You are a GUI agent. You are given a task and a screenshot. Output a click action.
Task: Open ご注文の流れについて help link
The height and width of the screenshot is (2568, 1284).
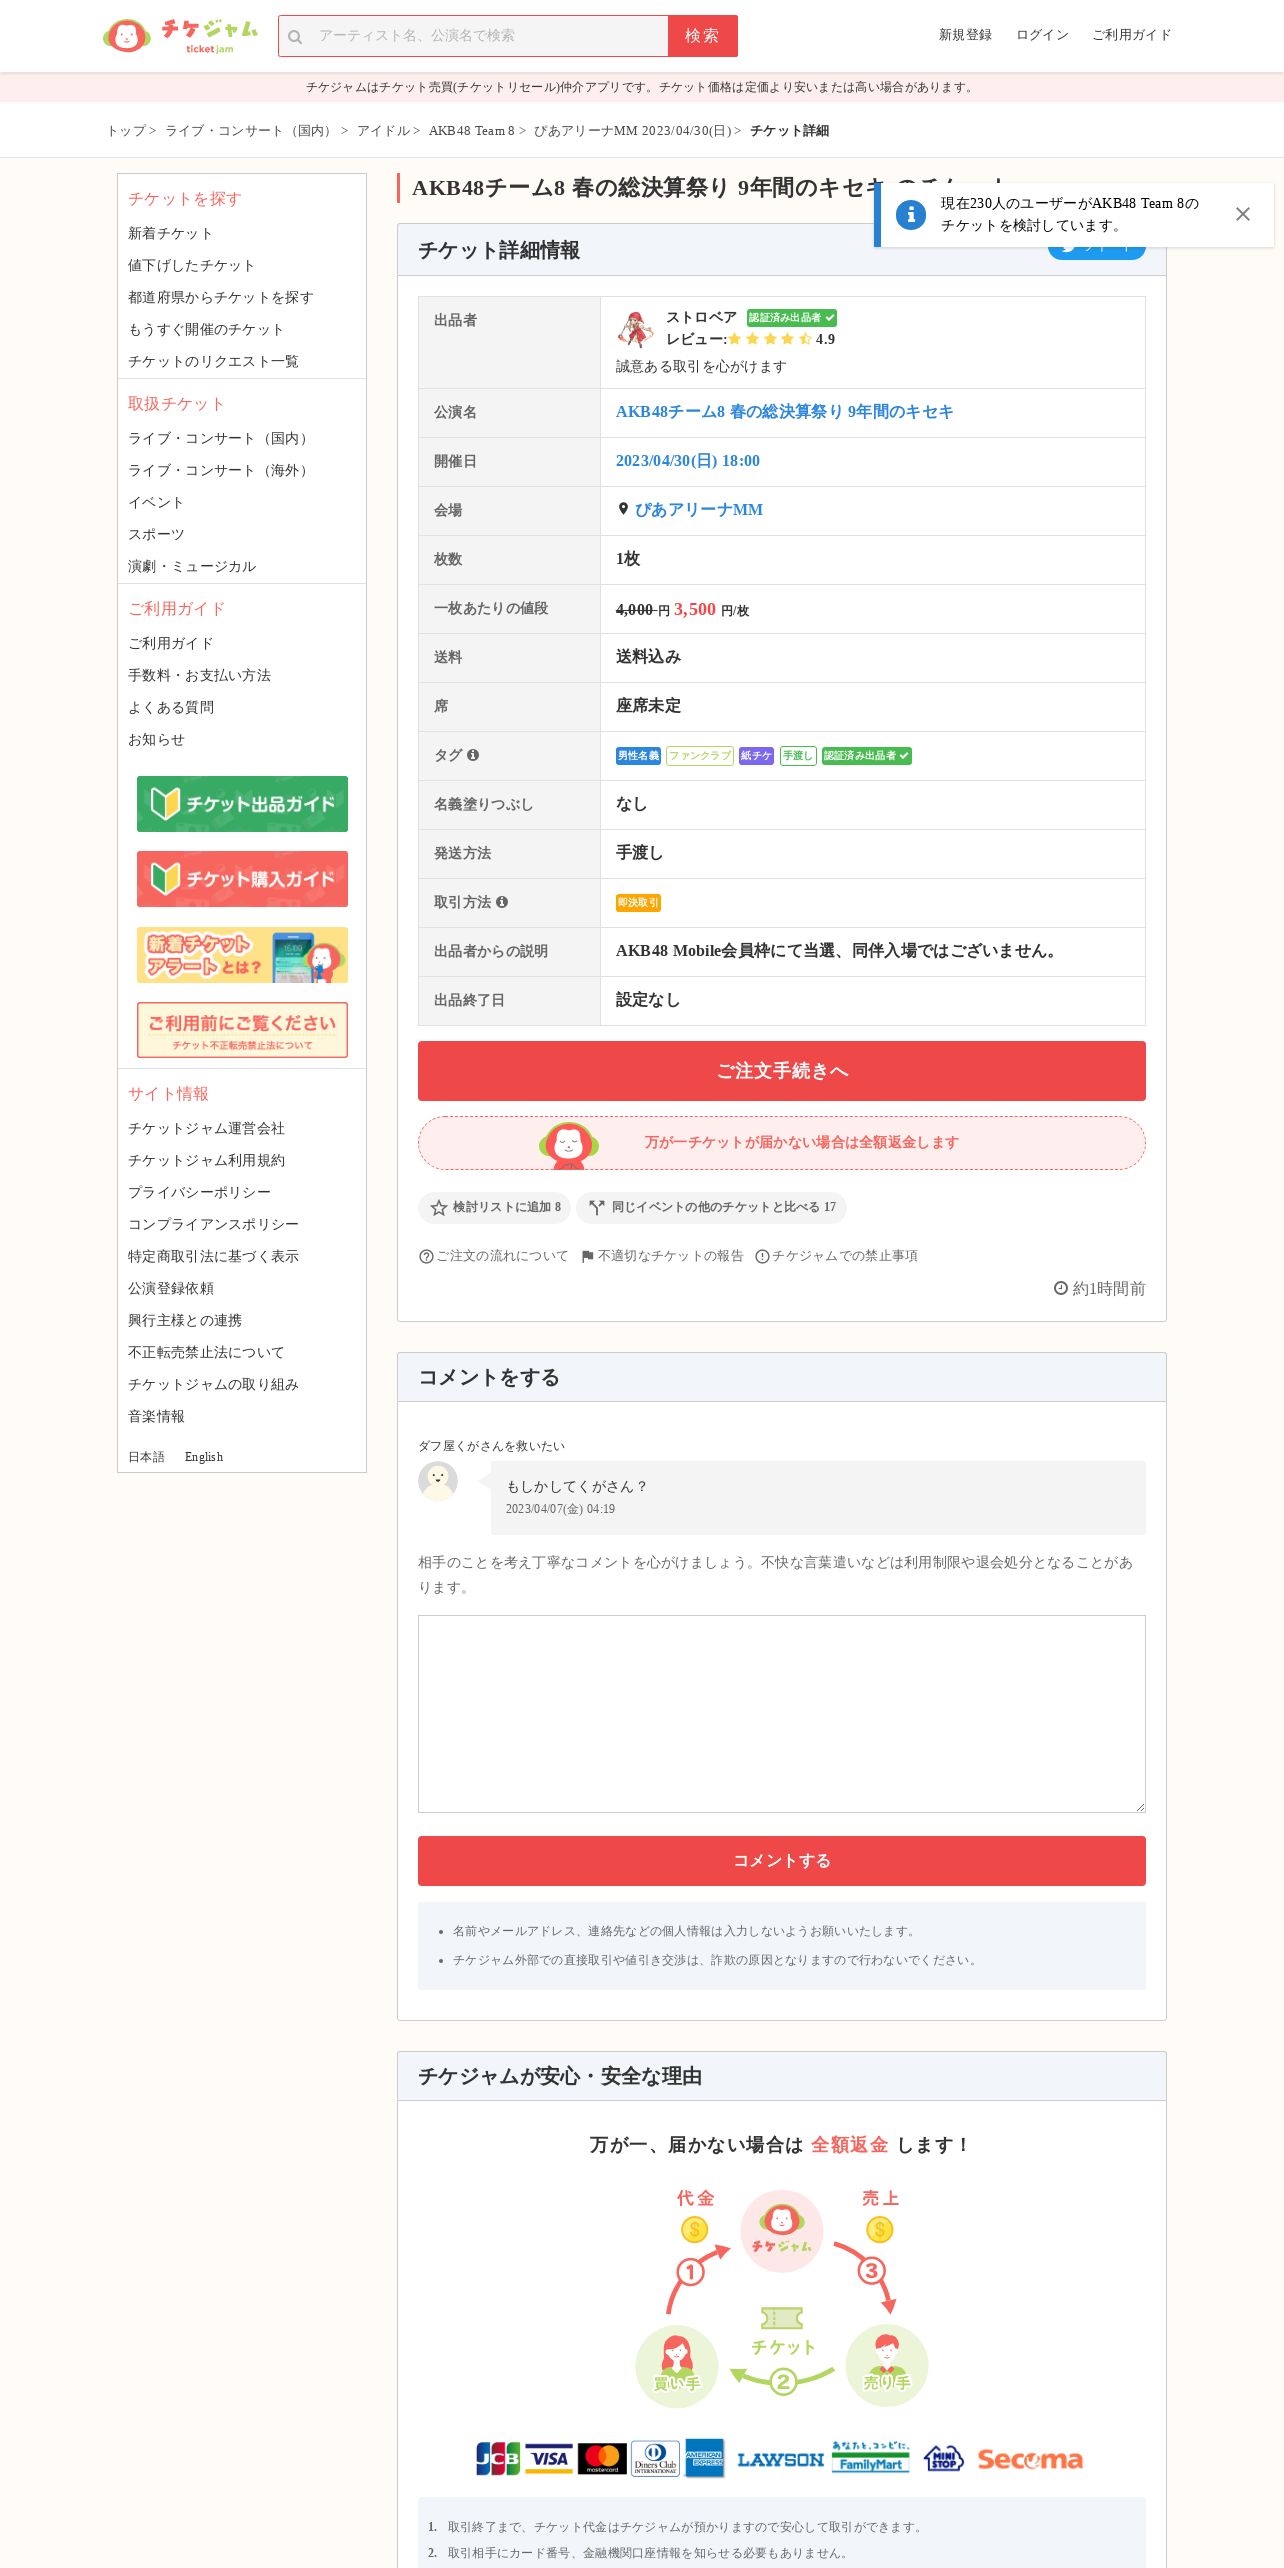point(493,1256)
